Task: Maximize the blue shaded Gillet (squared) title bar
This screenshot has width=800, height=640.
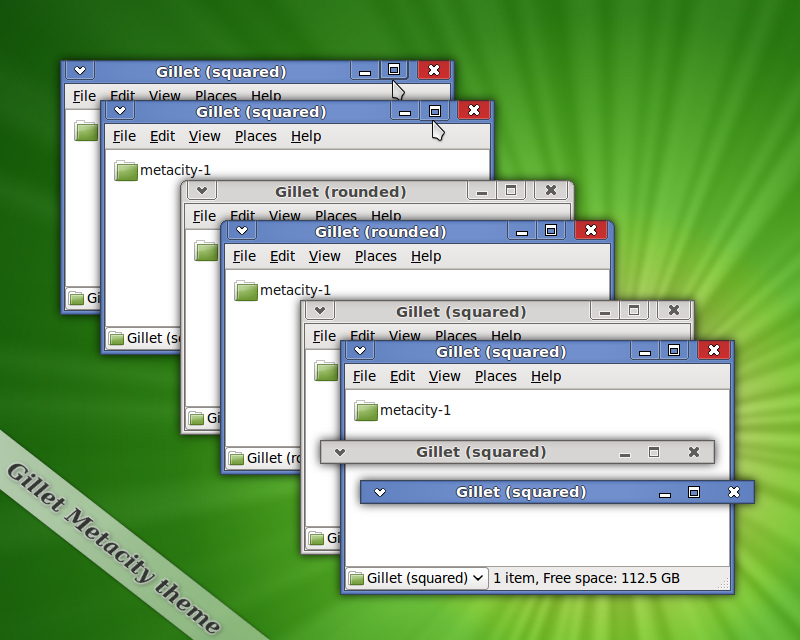Action: tap(694, 492)
